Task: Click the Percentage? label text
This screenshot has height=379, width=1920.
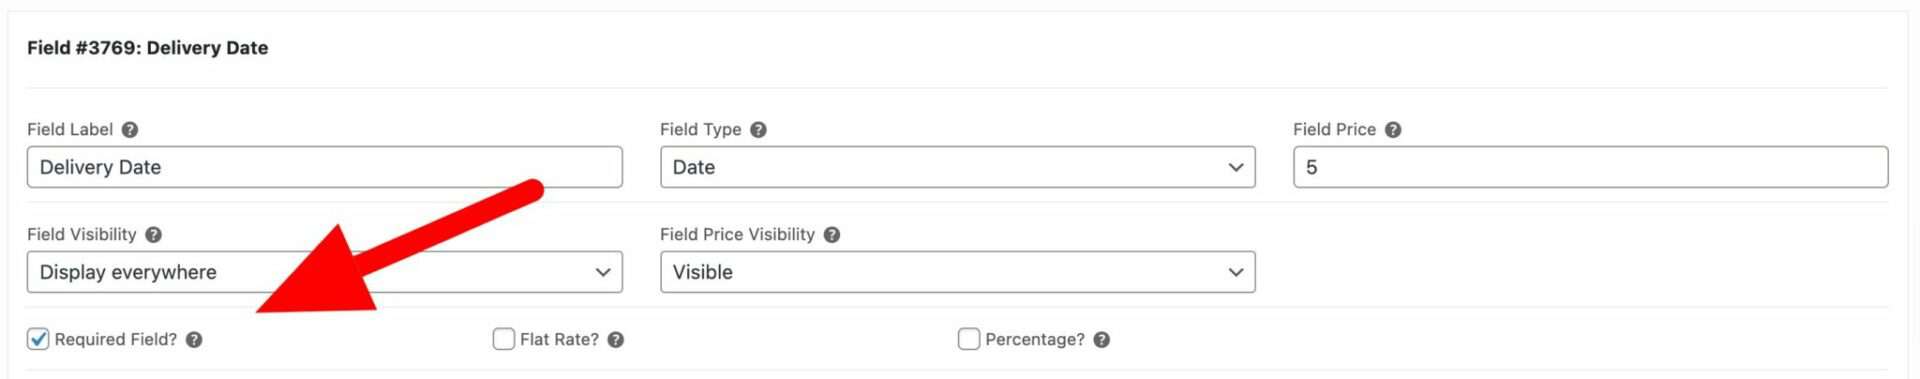Action: [1035, 340]
